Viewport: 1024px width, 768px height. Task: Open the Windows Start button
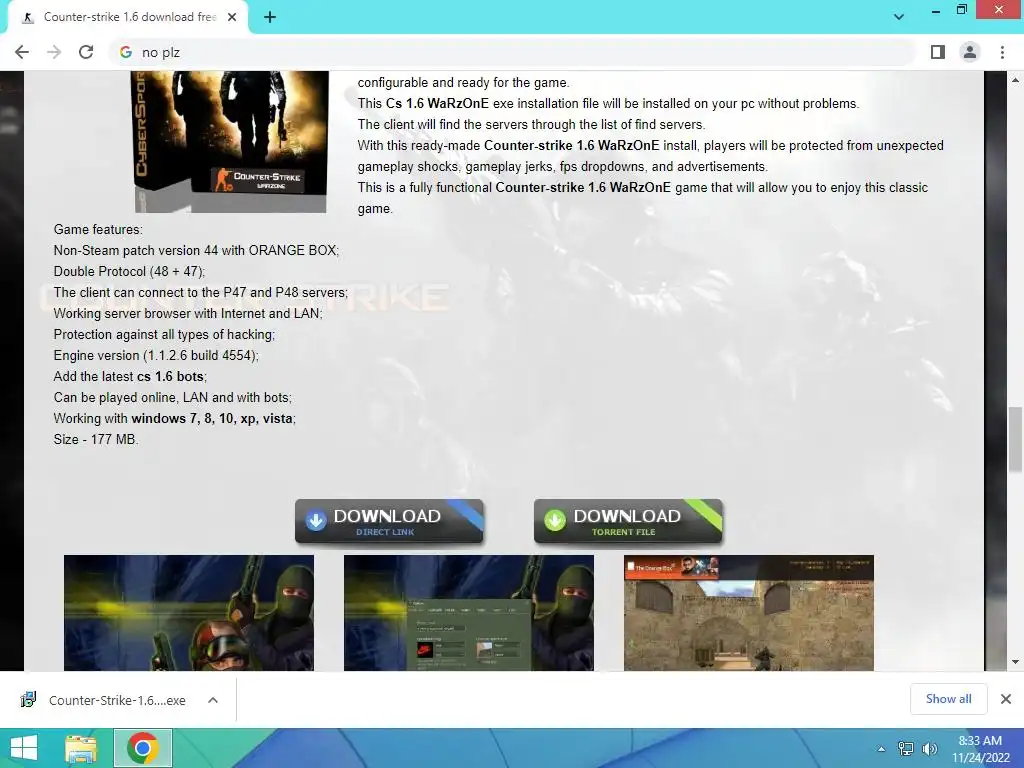pyautogui.click(x=24, y=748)
